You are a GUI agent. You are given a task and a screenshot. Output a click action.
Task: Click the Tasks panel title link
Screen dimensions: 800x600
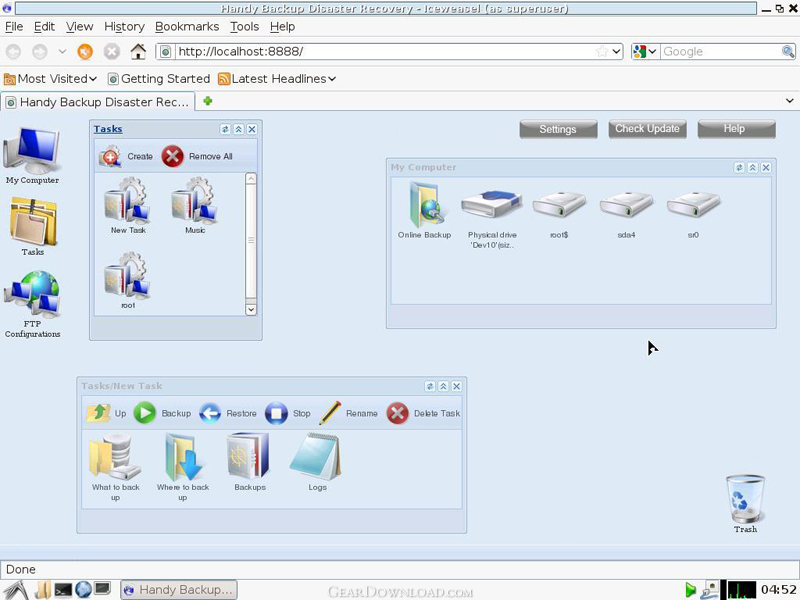coord(108,129)
